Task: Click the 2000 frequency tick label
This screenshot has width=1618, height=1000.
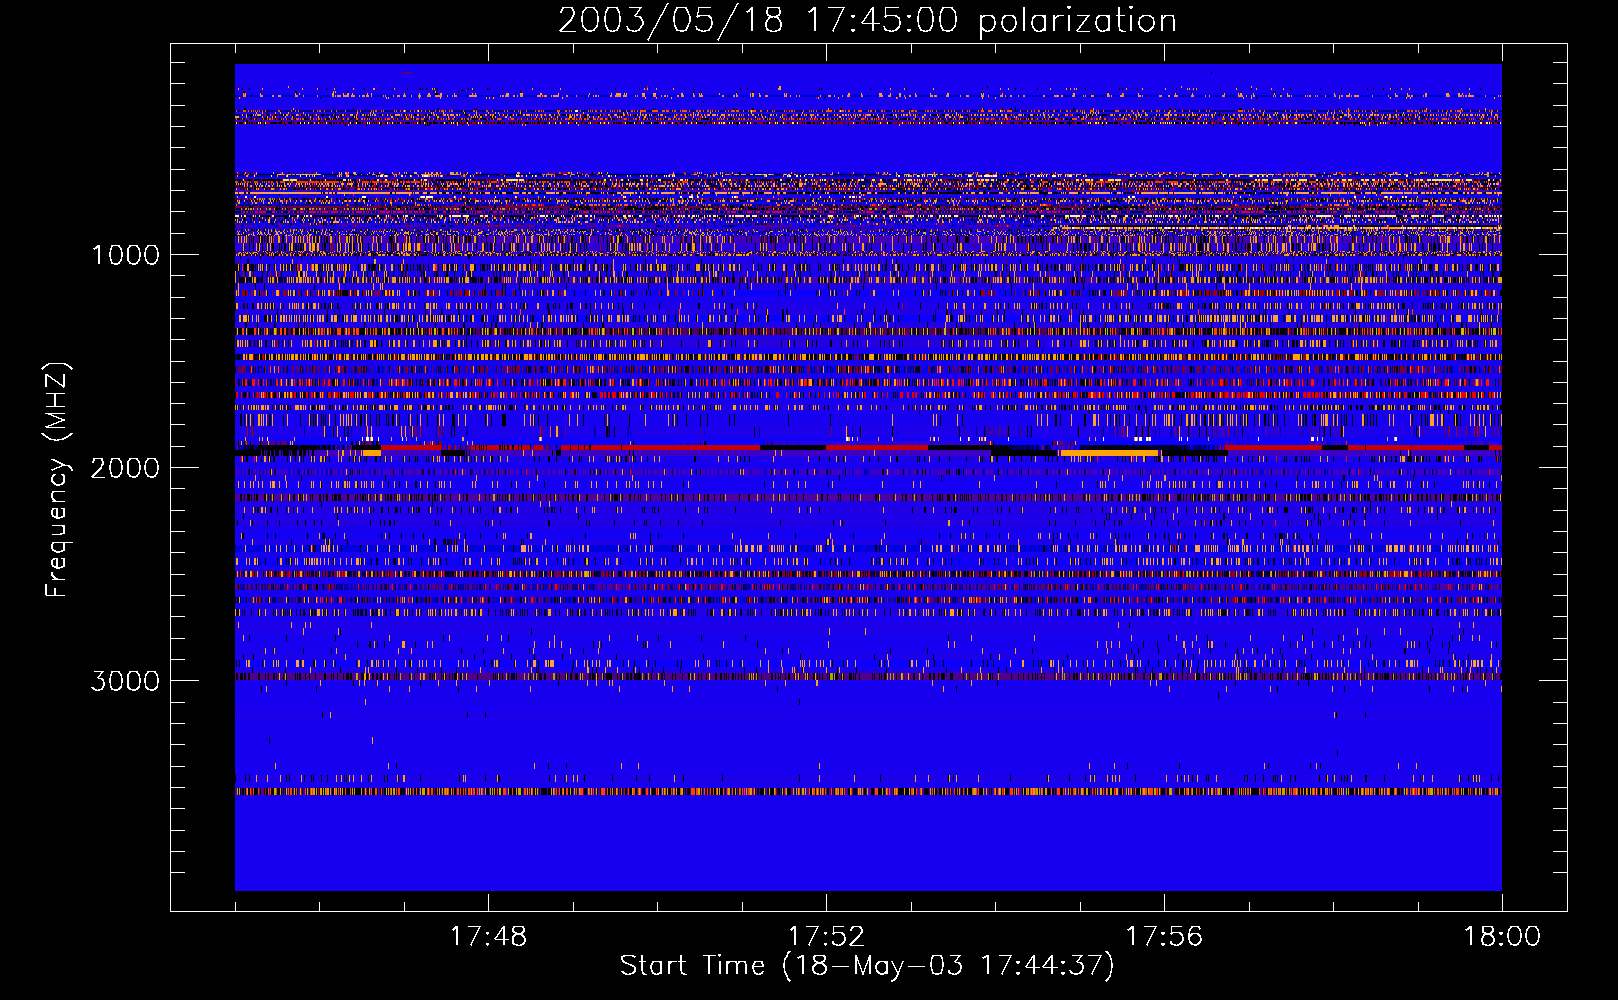Action: (126, 467)
